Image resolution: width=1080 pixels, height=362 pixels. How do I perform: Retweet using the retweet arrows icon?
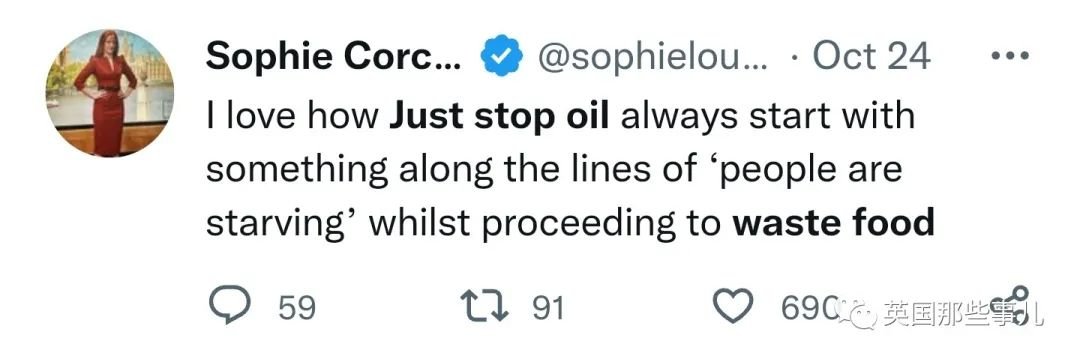(x=484, y=307)
